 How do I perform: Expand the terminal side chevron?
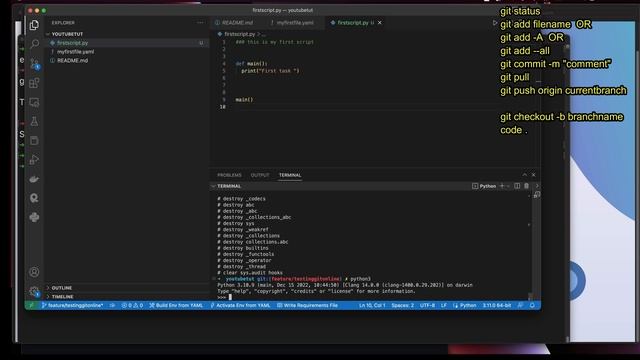point(537,186)
